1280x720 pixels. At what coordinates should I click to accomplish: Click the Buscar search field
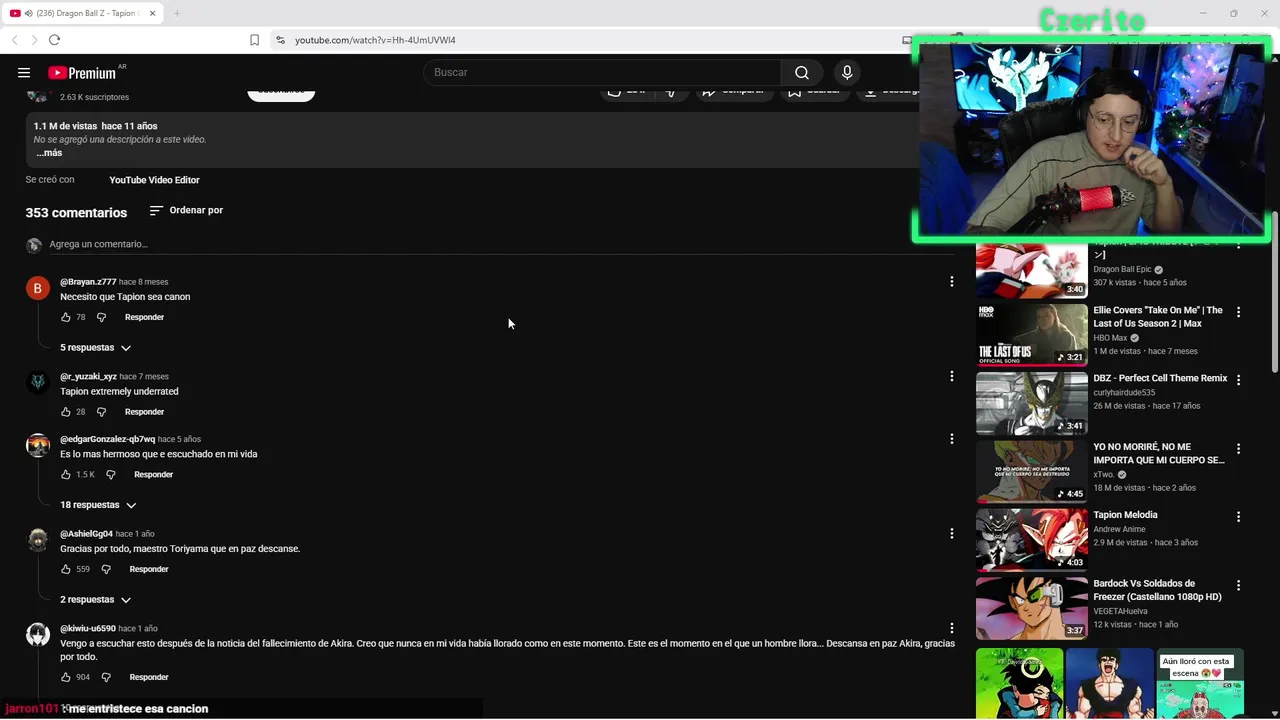coord(602,72)
